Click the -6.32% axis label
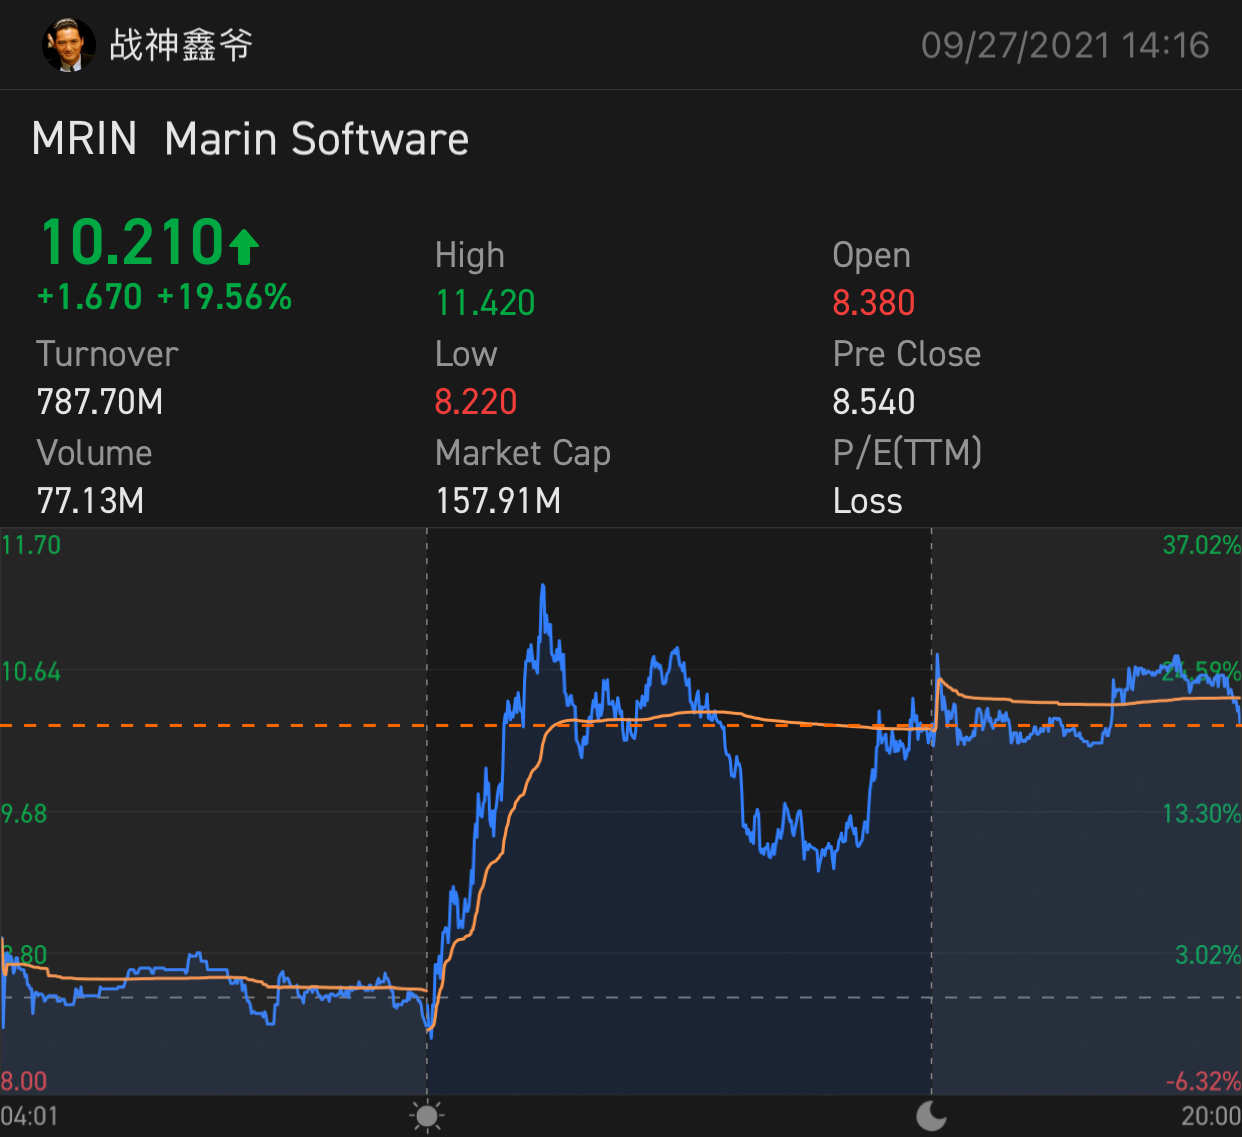Viewport: 1242px width, 1137px height. [1203, 1081]
